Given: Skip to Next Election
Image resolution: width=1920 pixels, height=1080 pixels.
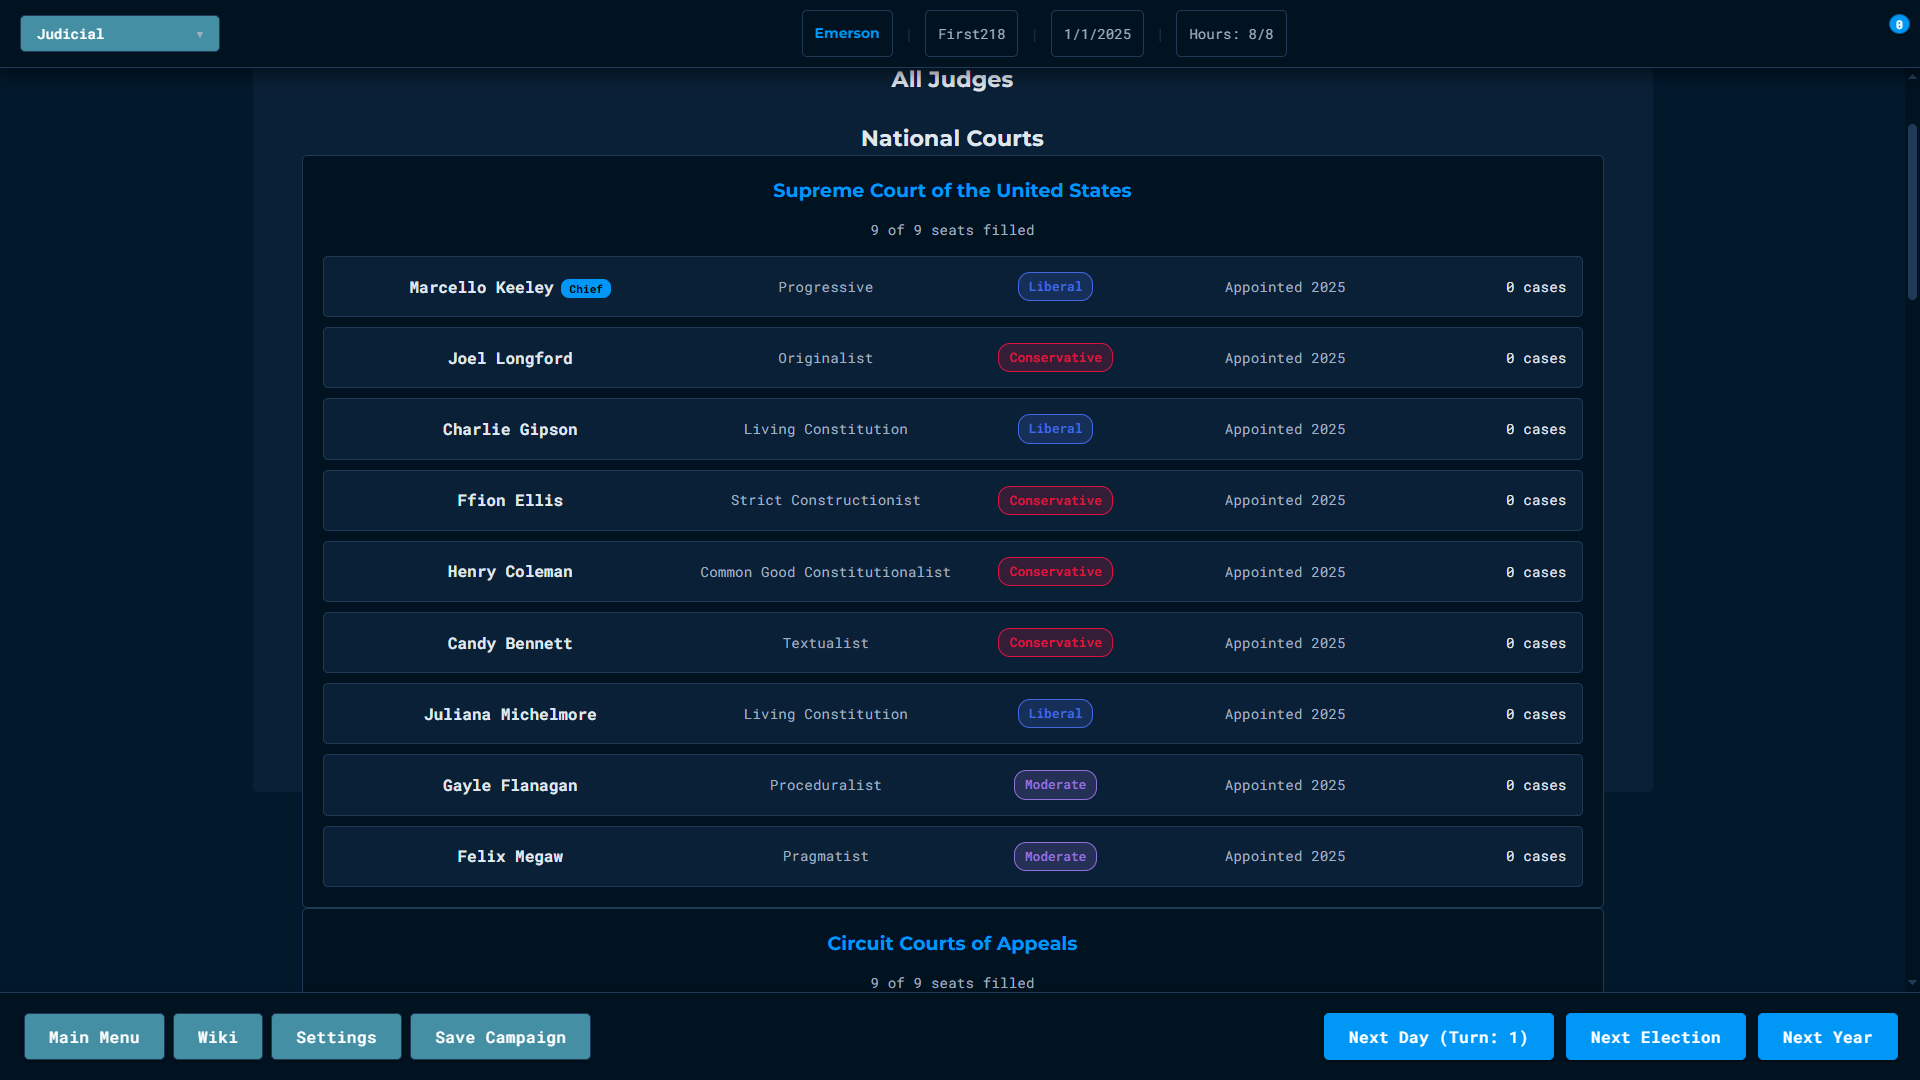Looking at the screenshot, I should pyautogui.click(x=1655, y=1037).
